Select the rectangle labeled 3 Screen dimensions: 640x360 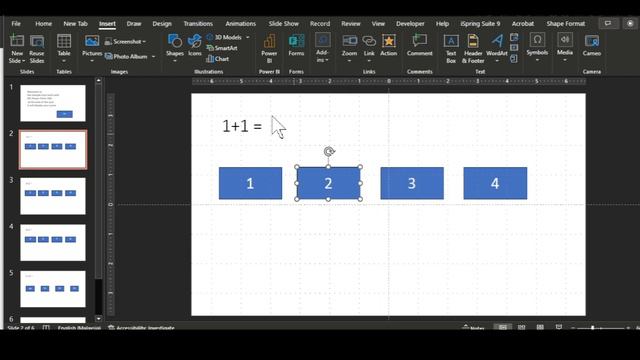412,183
